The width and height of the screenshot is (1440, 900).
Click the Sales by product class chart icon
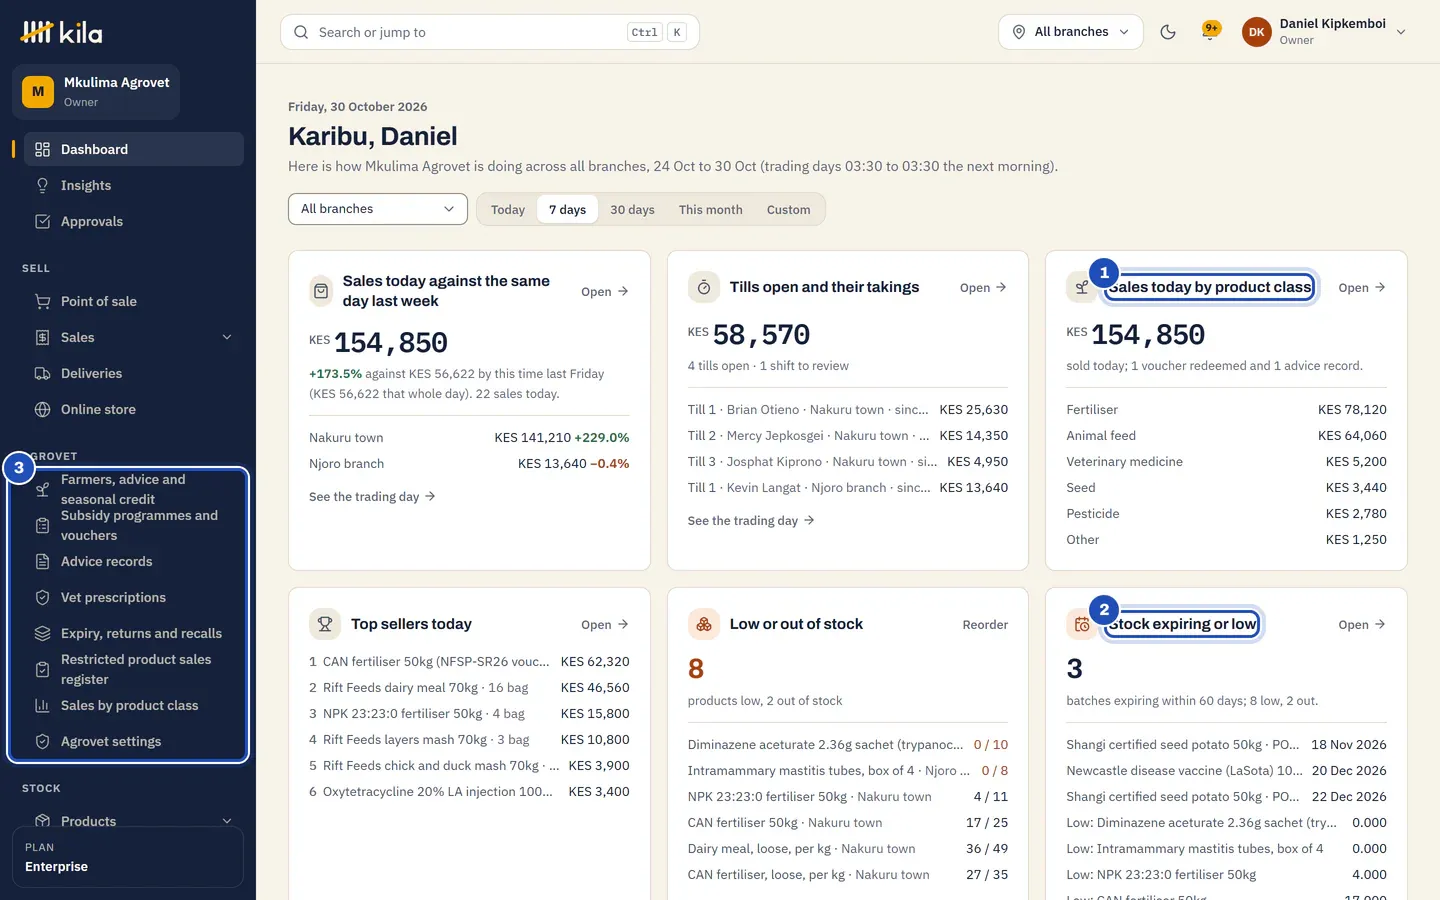click(x=42, y=705)
